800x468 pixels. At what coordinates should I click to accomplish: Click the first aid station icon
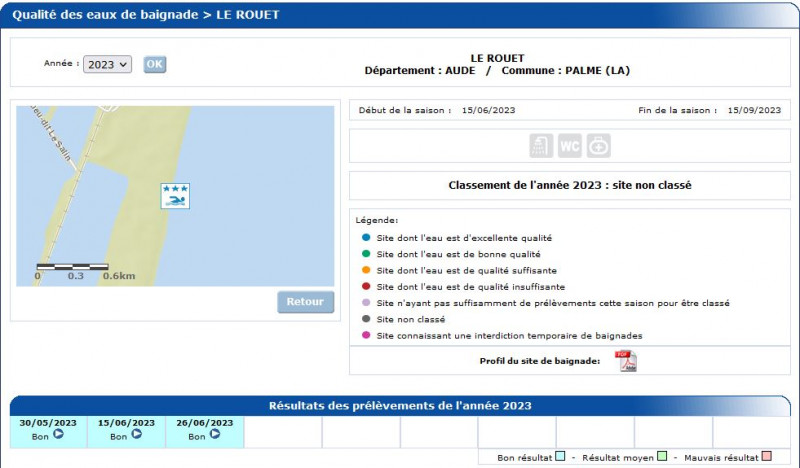click(x=598, y=146)
